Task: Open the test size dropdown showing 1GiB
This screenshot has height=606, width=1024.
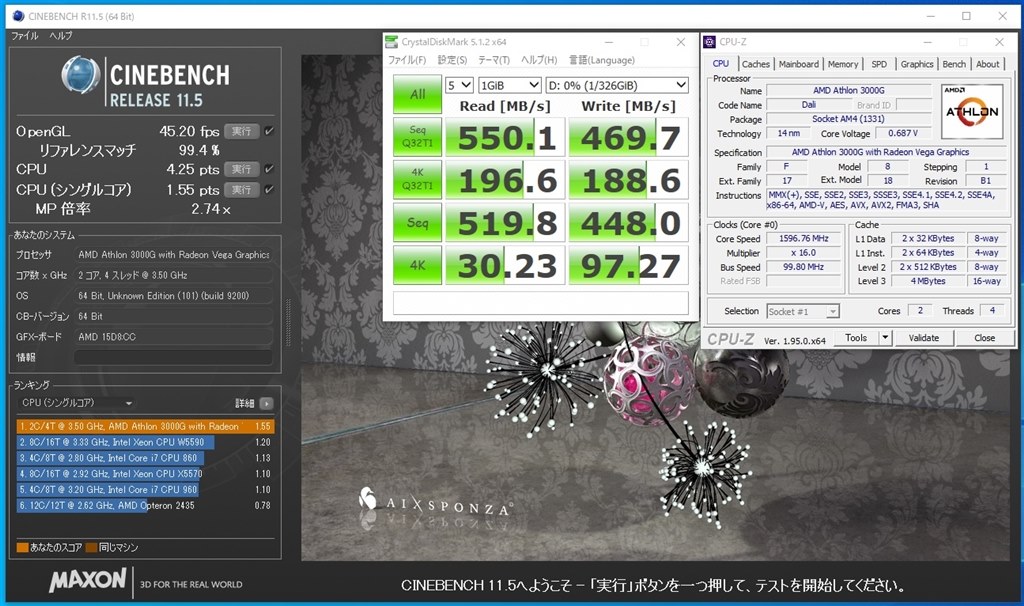Action: (509, 86)
